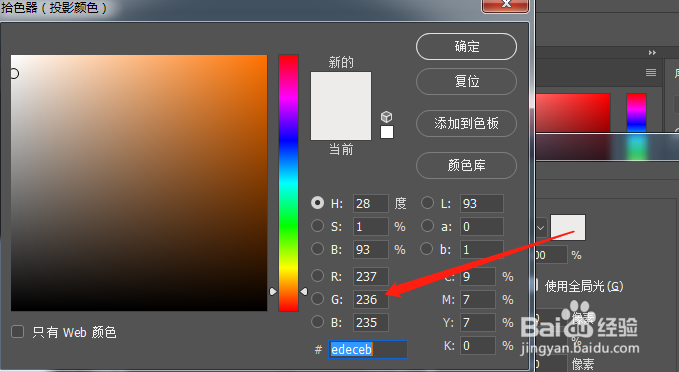
Task: Enable 只有 Web 颜色 checkbox
Action: pos(17,332)
